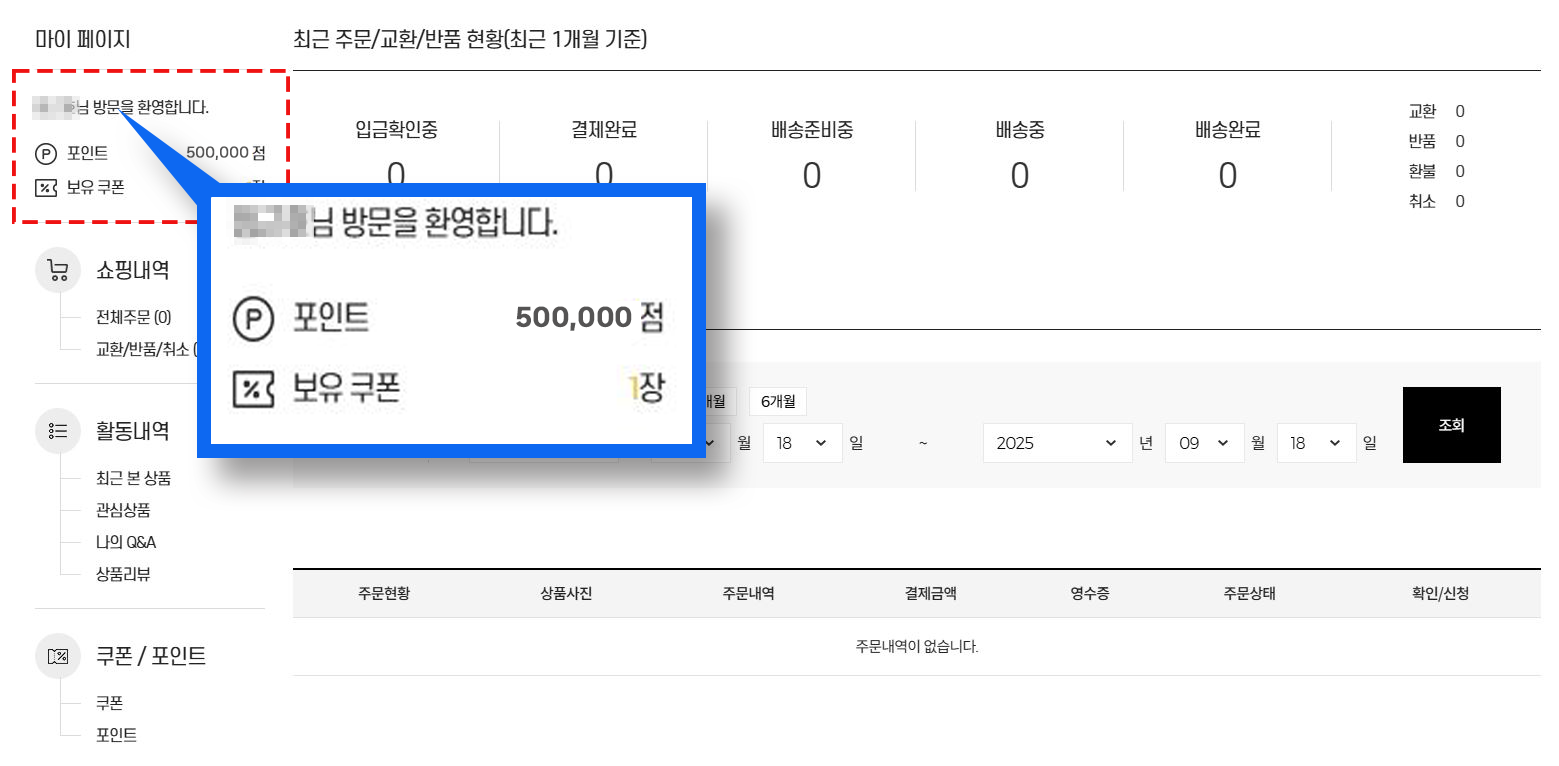Viewport: 1559px width, 766px height.
Task: Click the large P point icon in enlarged callout
Action: coord(253,319)
